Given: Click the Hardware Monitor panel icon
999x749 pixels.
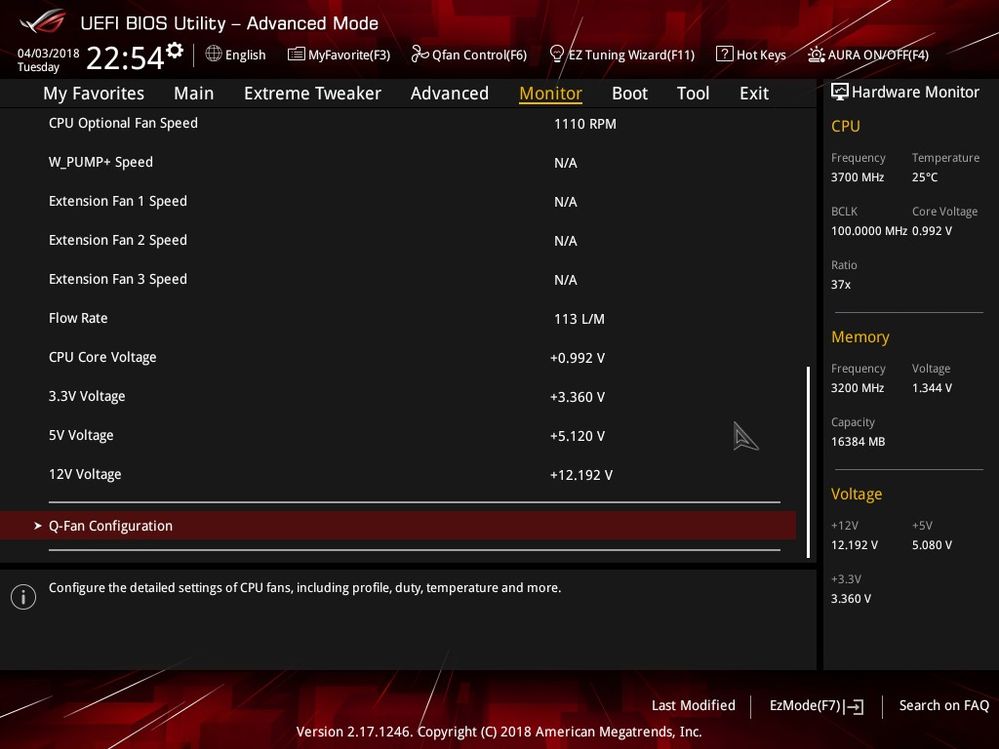Looking at the screenshot, I should pos(839,92).
